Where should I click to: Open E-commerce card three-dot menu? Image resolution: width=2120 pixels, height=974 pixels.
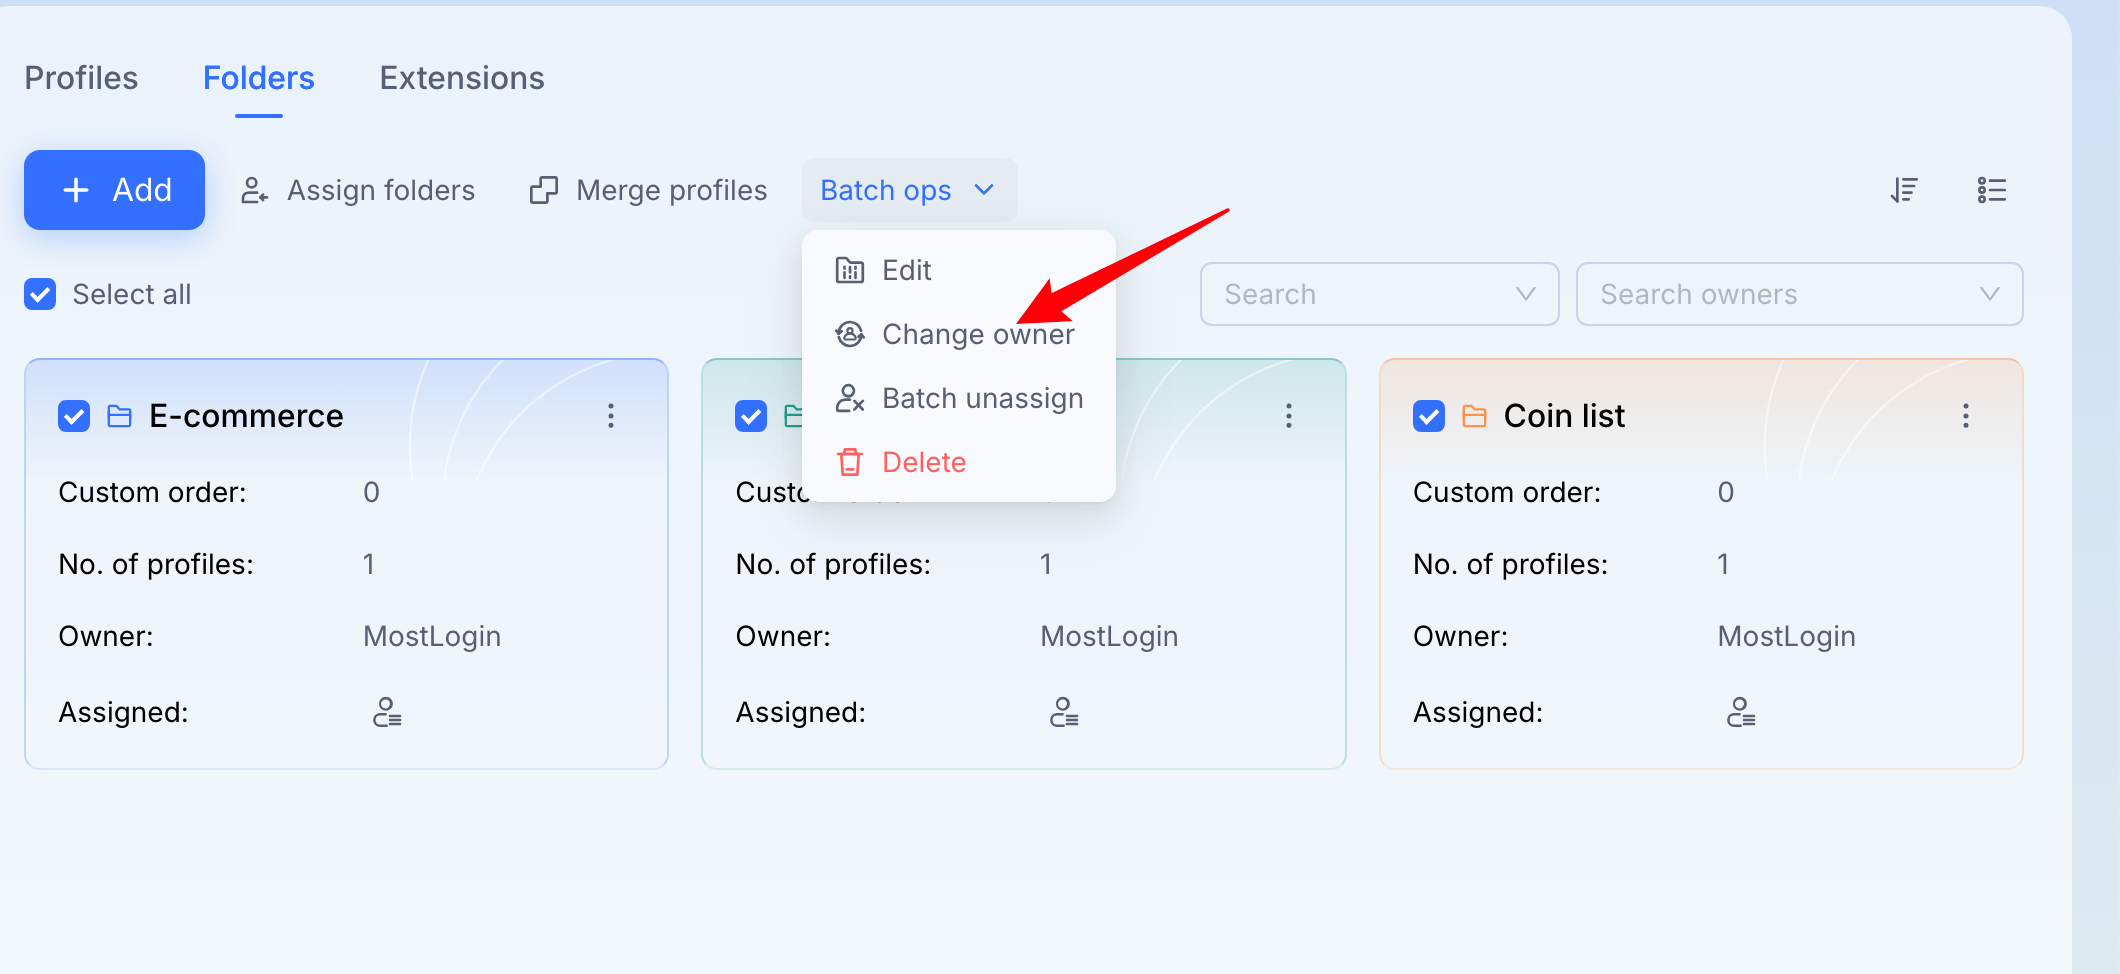[611, 416]
